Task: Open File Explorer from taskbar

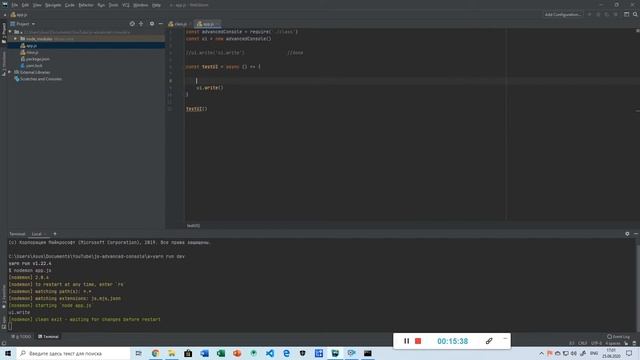Action: 172,353
